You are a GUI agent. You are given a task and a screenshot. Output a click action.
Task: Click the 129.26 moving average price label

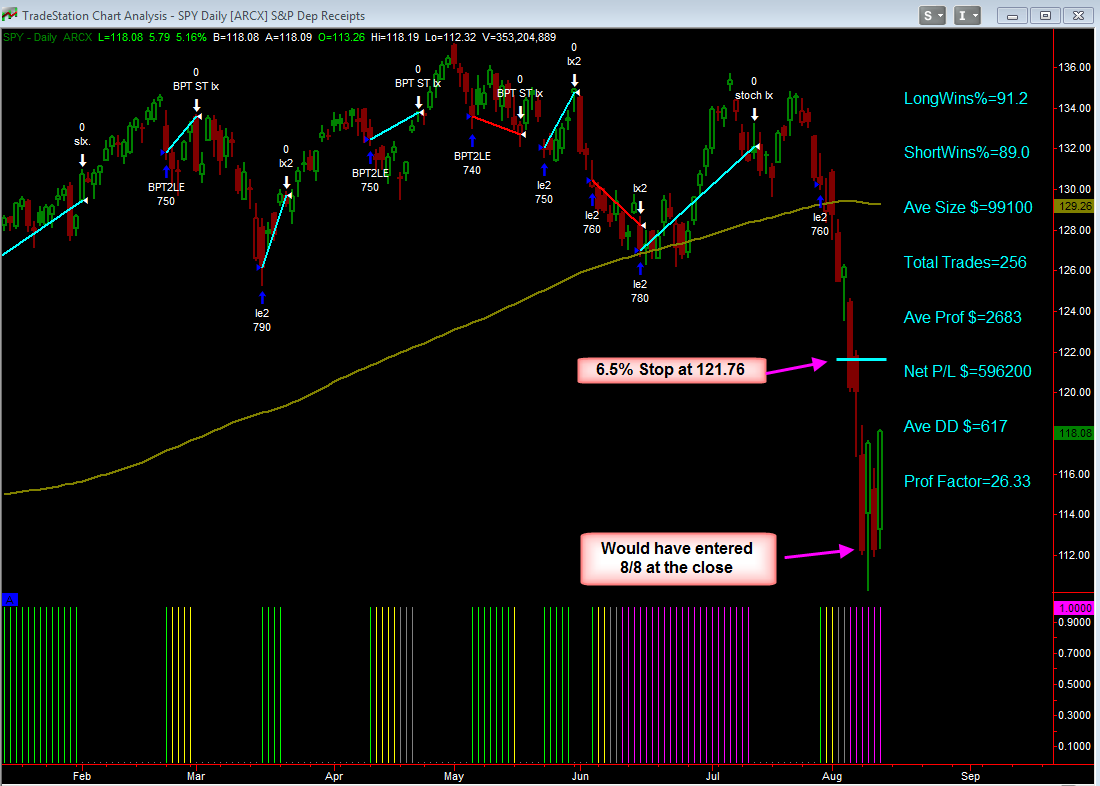pyautogui.click(x=1078, y=206)
